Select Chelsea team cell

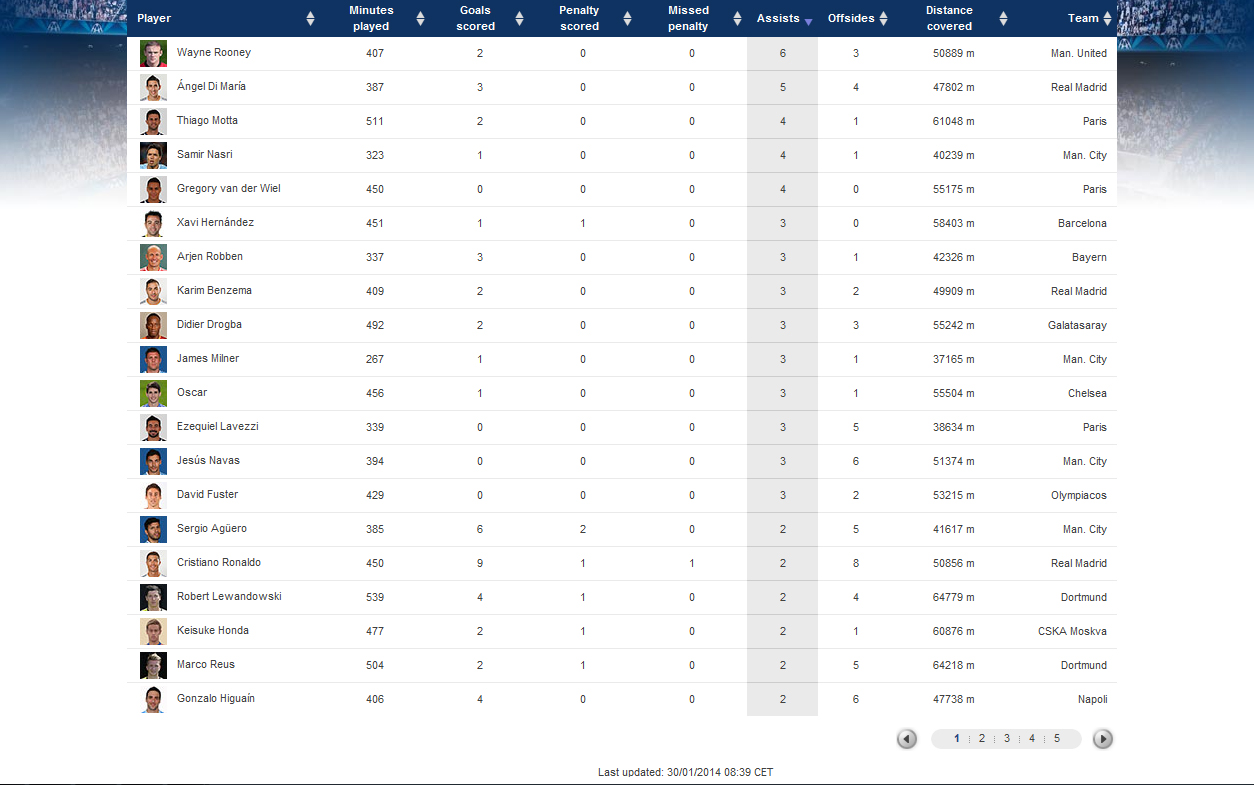[1088, 393]
